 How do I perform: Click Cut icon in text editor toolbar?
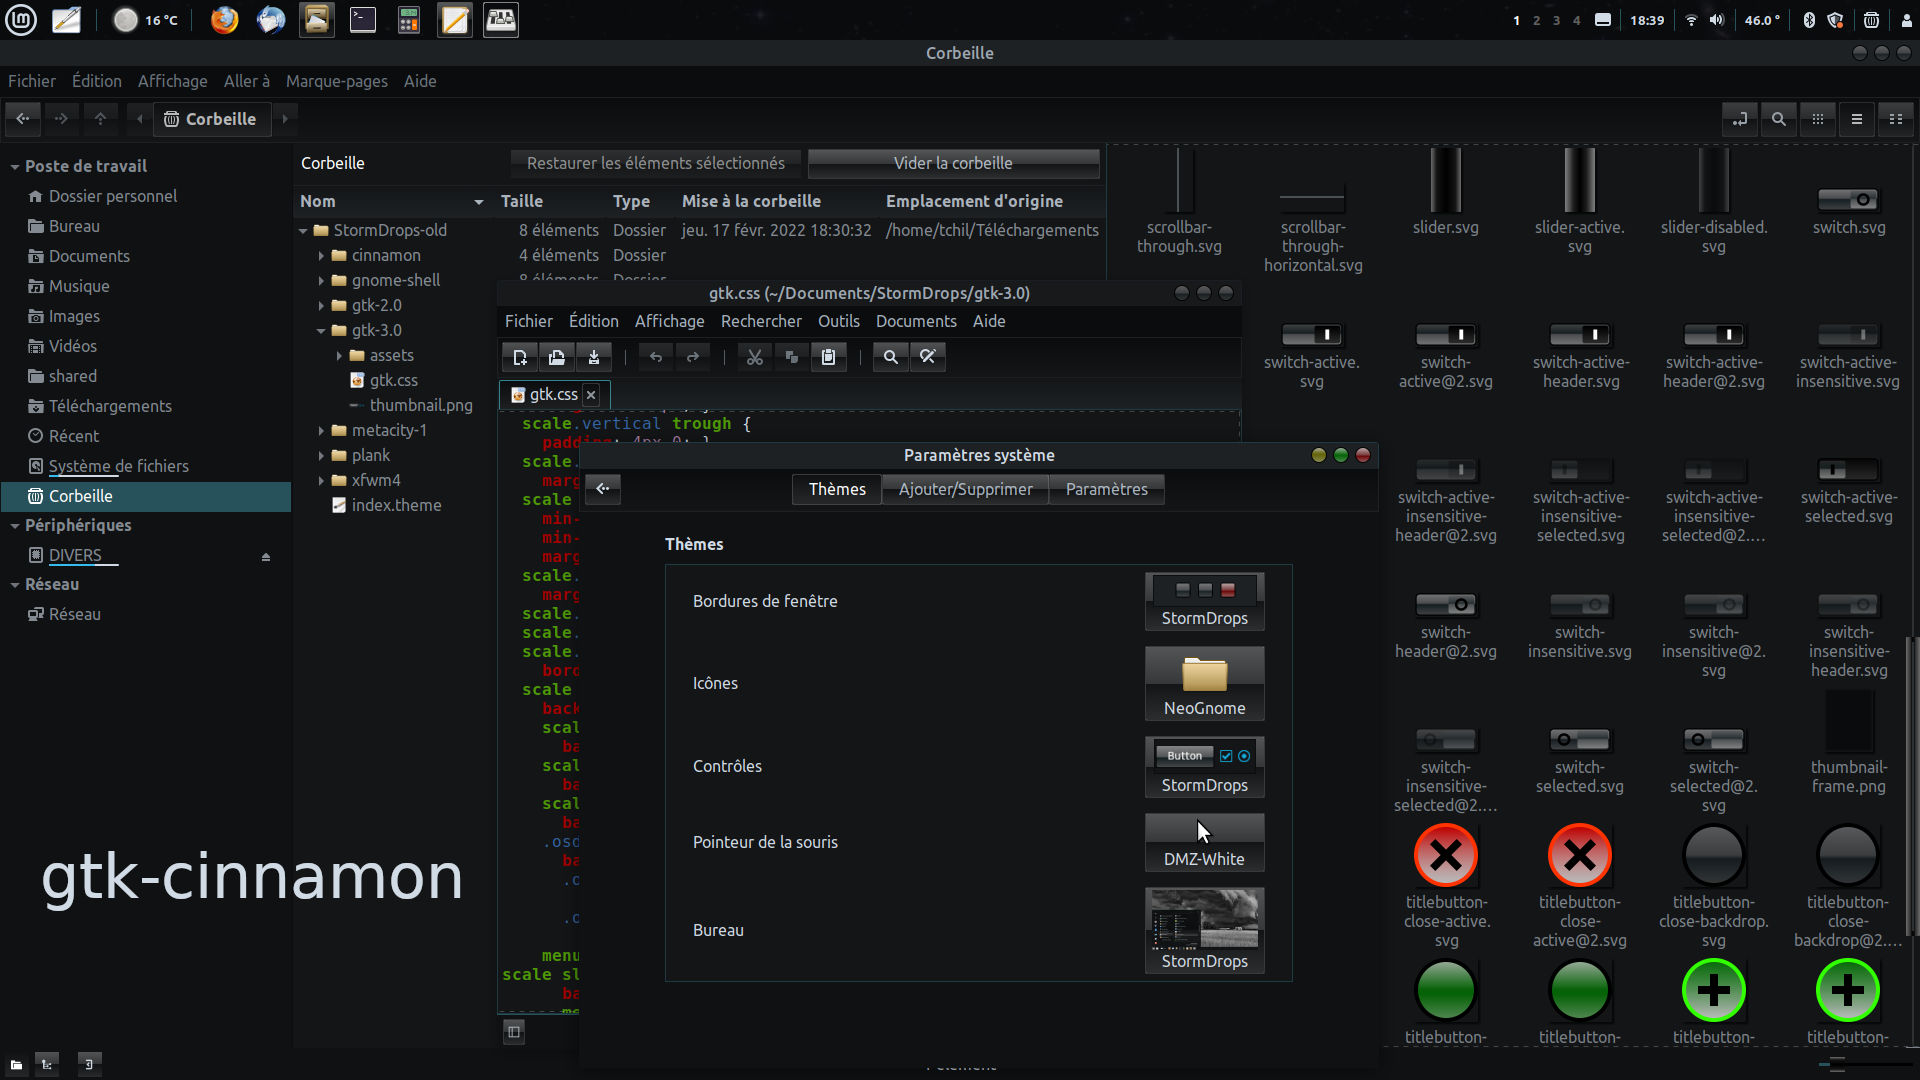coord(755,357)
